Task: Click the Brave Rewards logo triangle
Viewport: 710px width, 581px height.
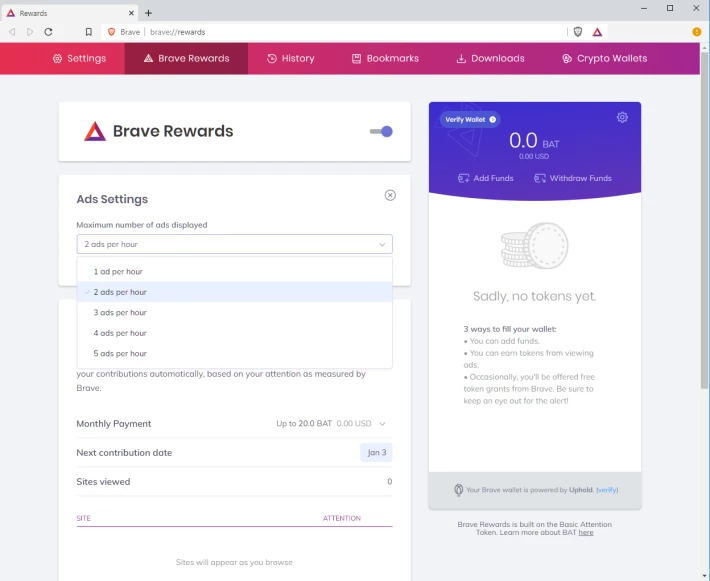Action: coord(95,131)
